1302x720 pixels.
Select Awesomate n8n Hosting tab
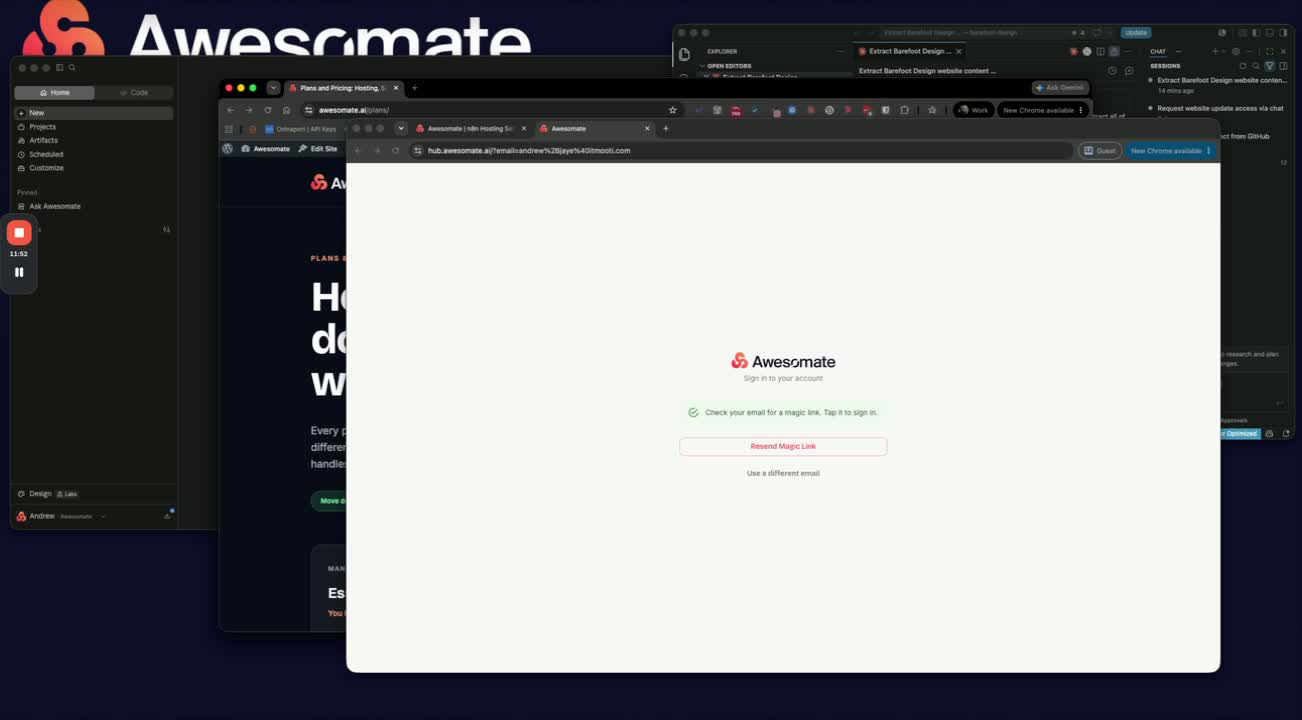tap(470, 128)
